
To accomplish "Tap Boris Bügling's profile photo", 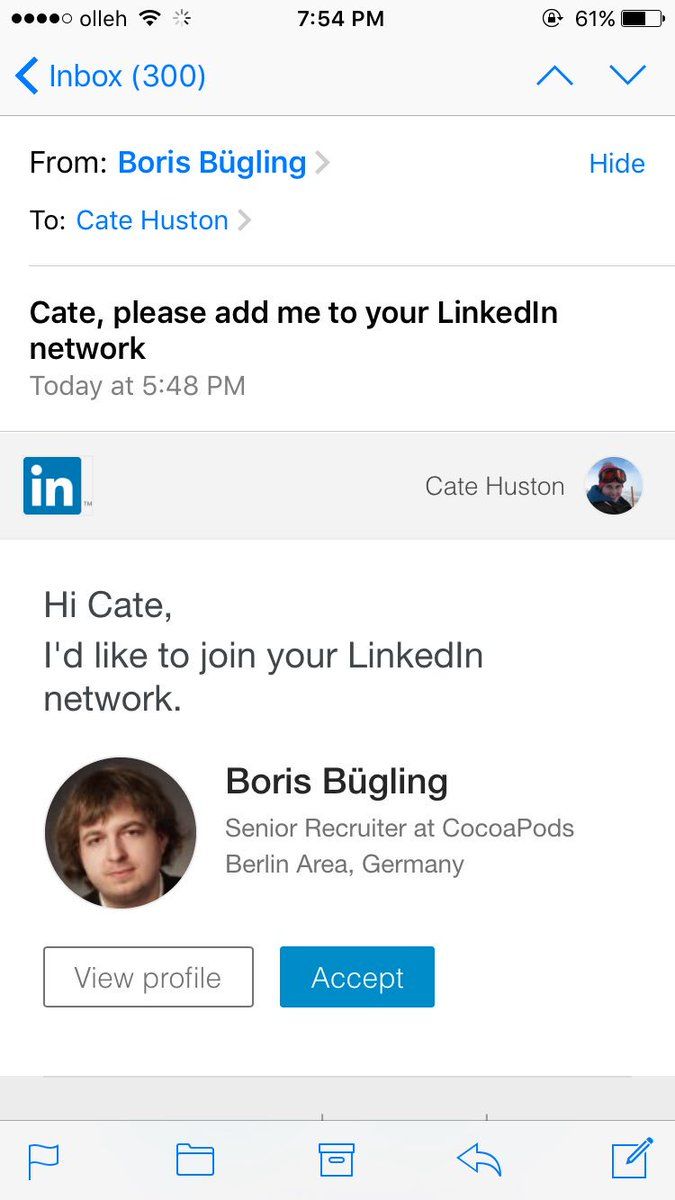I will 120,832.
